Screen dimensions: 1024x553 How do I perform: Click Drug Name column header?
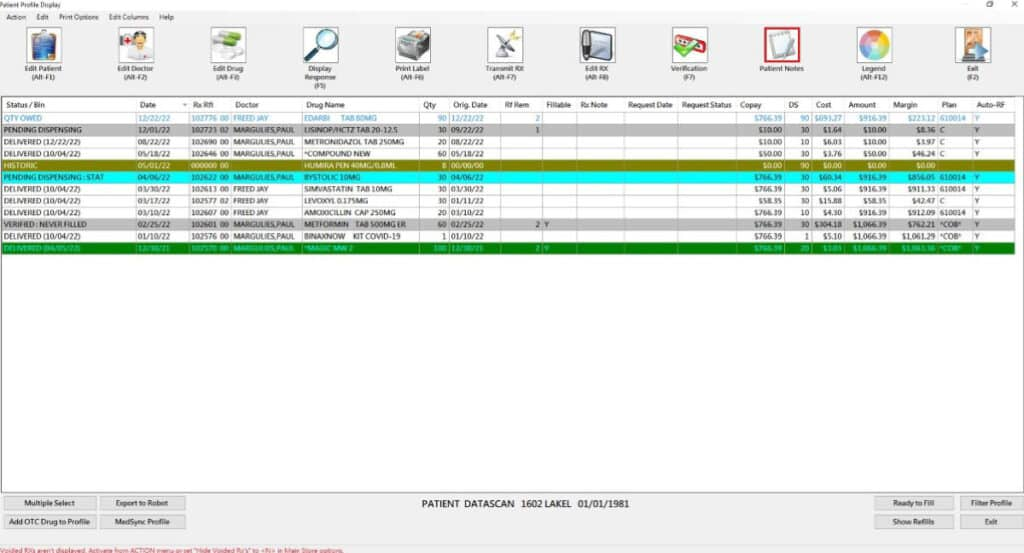tap(325, 105)
